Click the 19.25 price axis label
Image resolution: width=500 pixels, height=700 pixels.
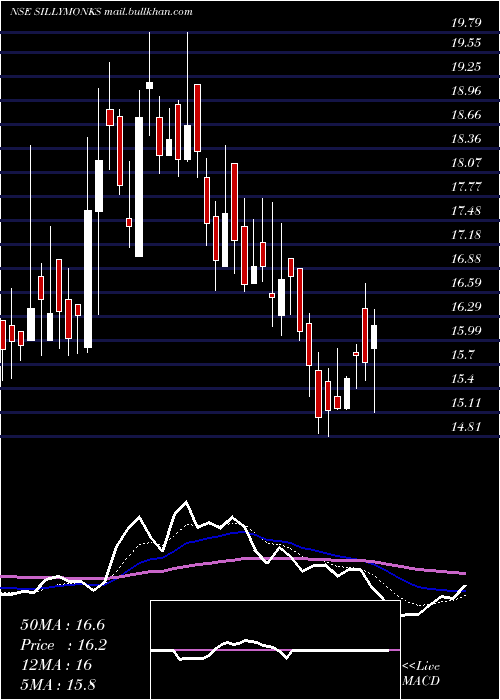[466, 67]
